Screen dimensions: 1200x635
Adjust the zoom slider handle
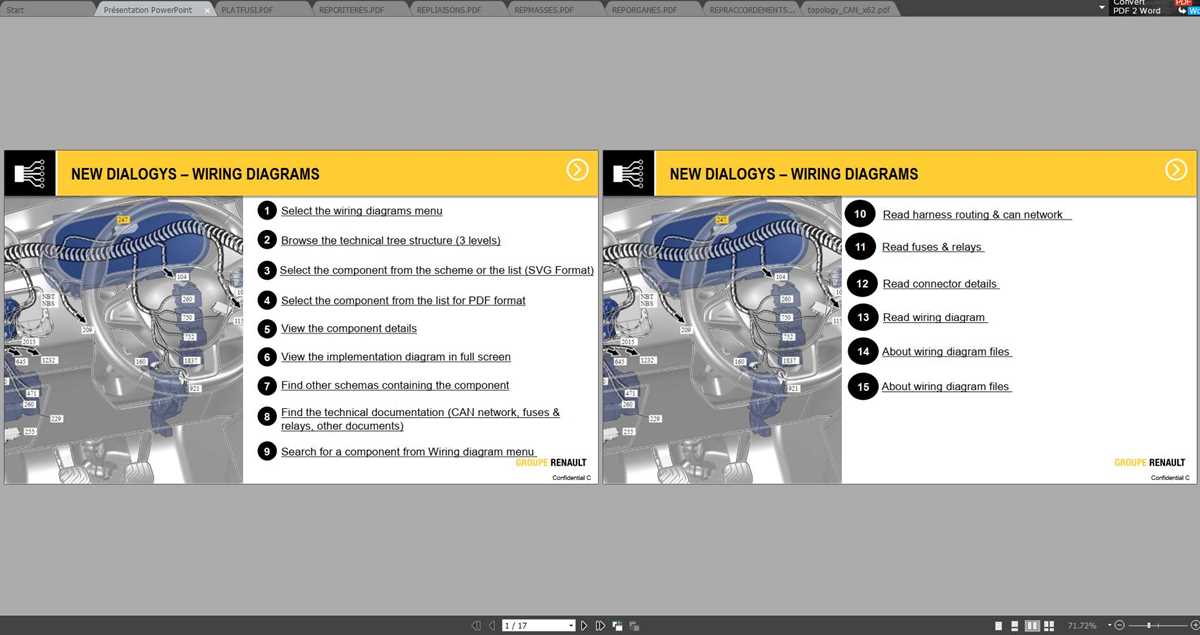(x=1149, y=625)
